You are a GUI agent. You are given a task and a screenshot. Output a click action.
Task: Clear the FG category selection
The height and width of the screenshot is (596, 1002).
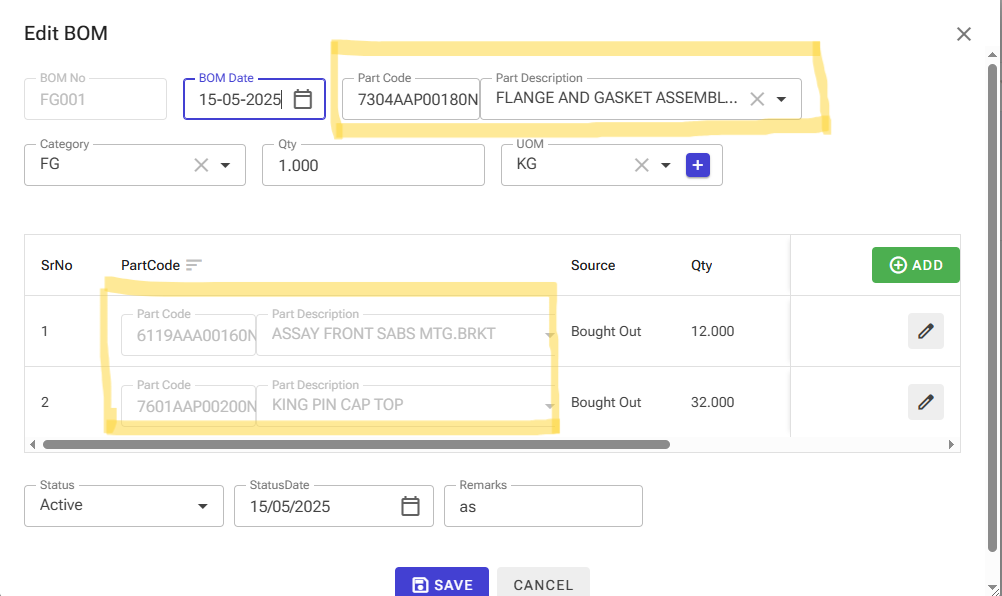click(x=201, y=165)
